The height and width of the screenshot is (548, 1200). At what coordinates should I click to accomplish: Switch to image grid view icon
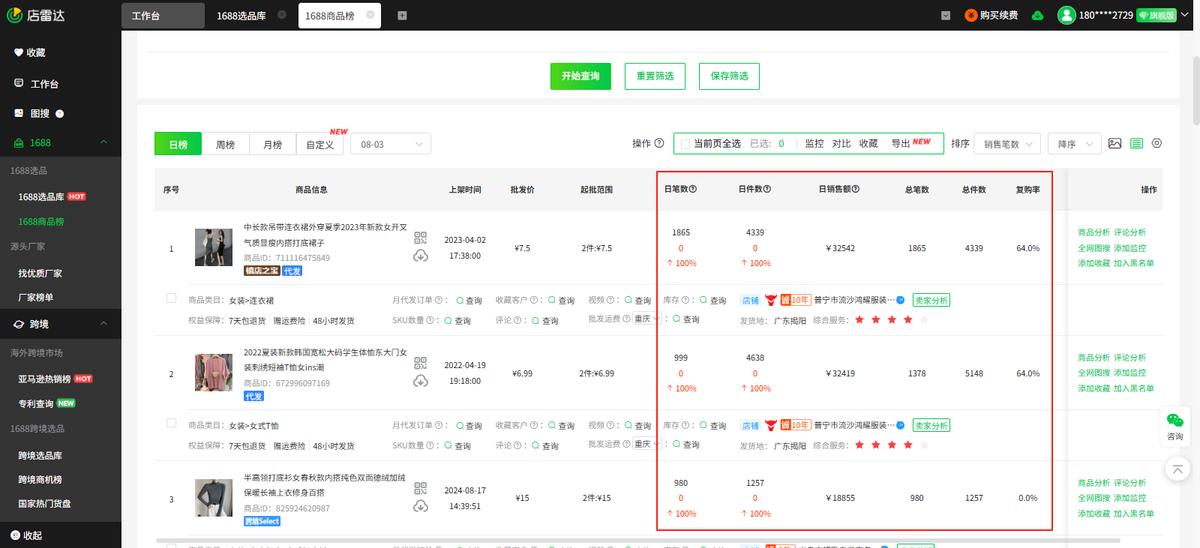(x=1115, y=144)
